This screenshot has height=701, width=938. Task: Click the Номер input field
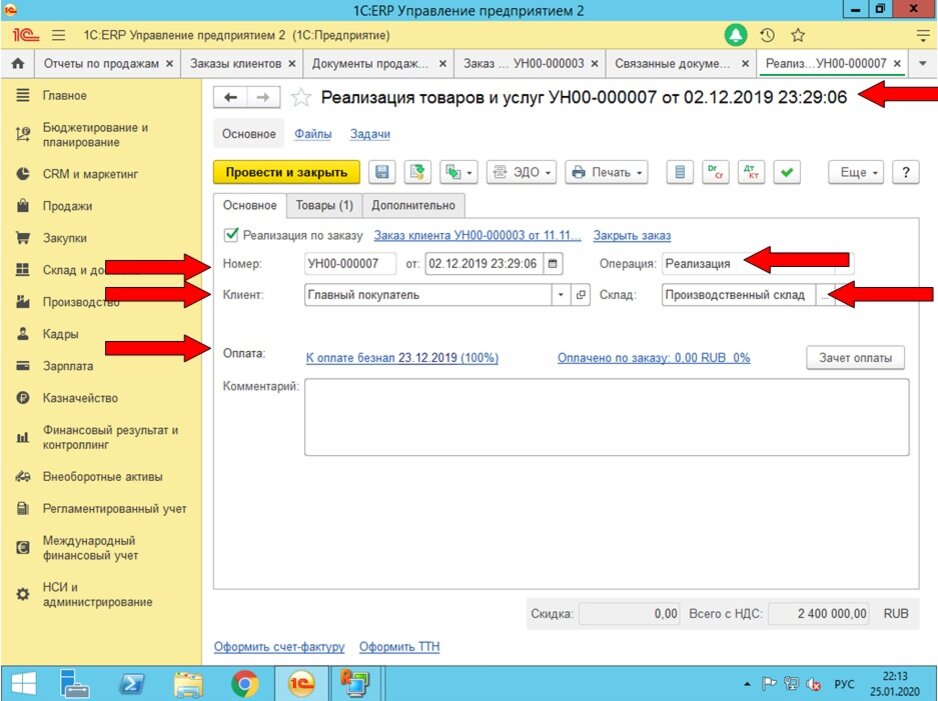[x=350, y=264]
